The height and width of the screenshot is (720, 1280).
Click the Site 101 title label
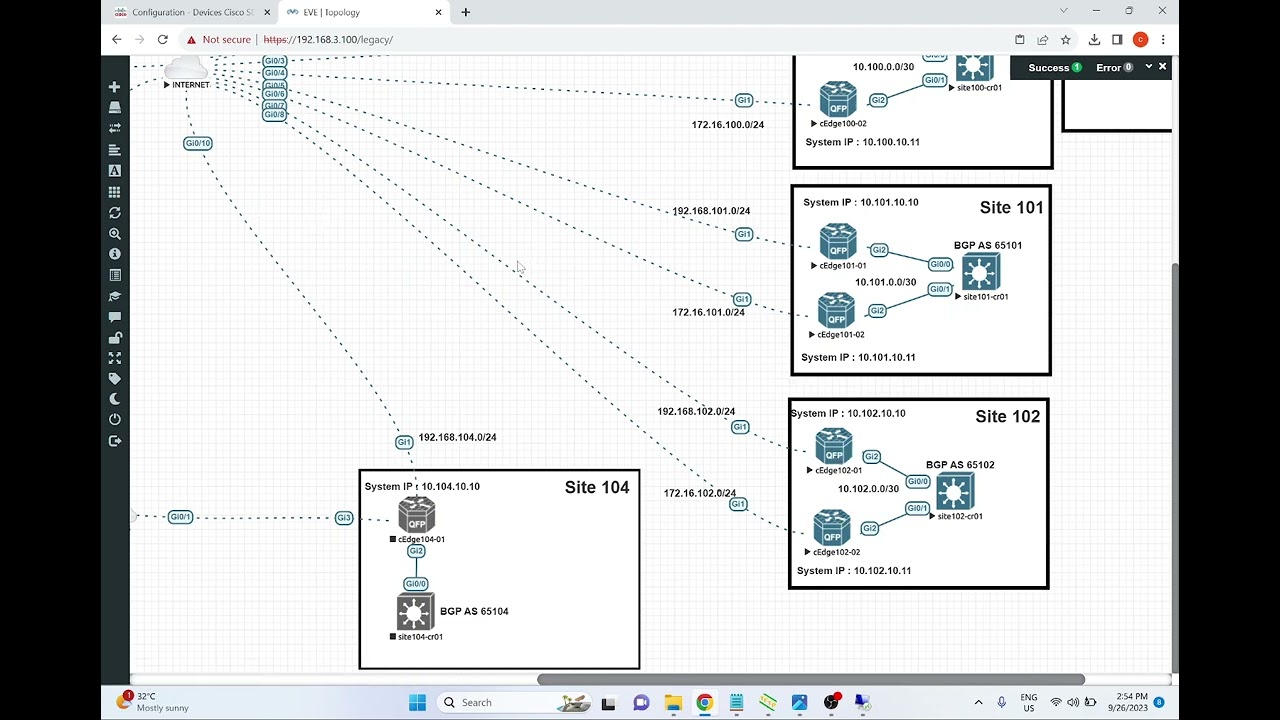click(x=1011, y=208)
